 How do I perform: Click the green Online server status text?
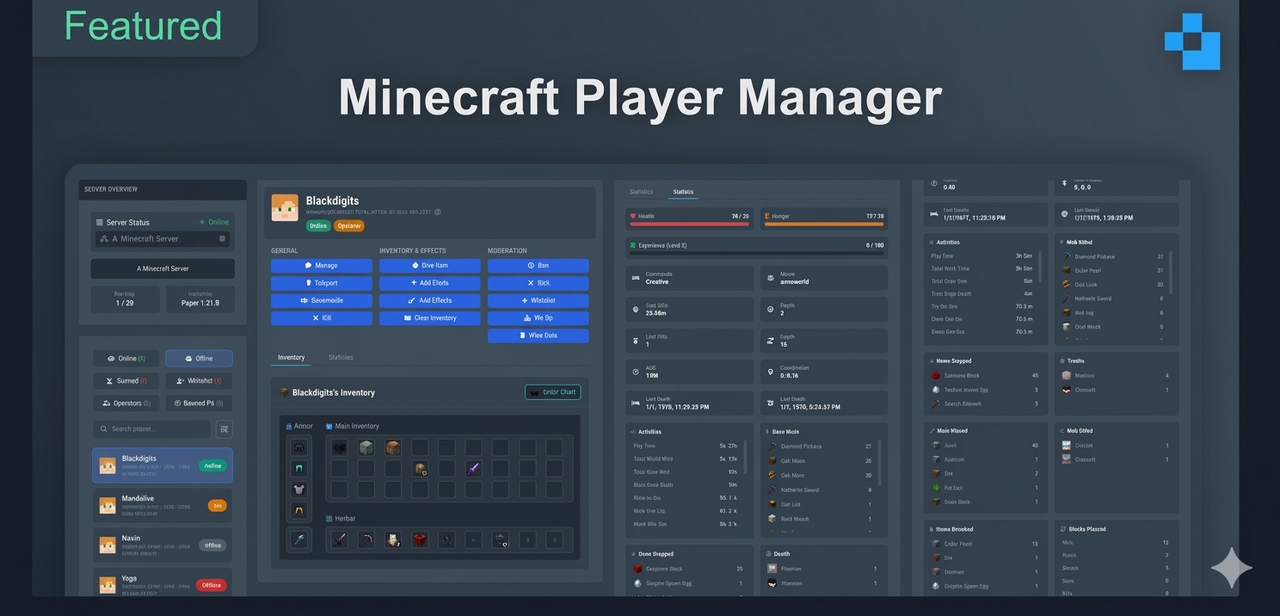click(218, 222)
